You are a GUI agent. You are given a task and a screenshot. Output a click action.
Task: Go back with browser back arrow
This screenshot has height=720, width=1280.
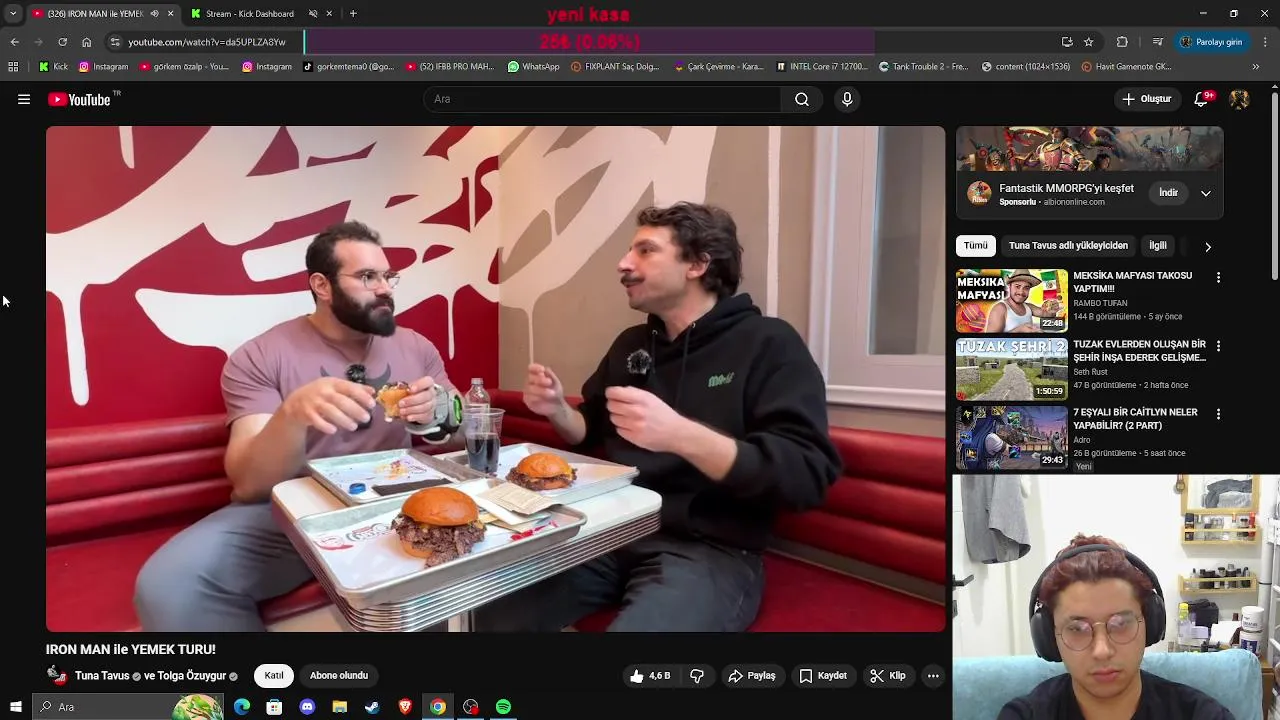pyautogui.click(x=14, y=42)
